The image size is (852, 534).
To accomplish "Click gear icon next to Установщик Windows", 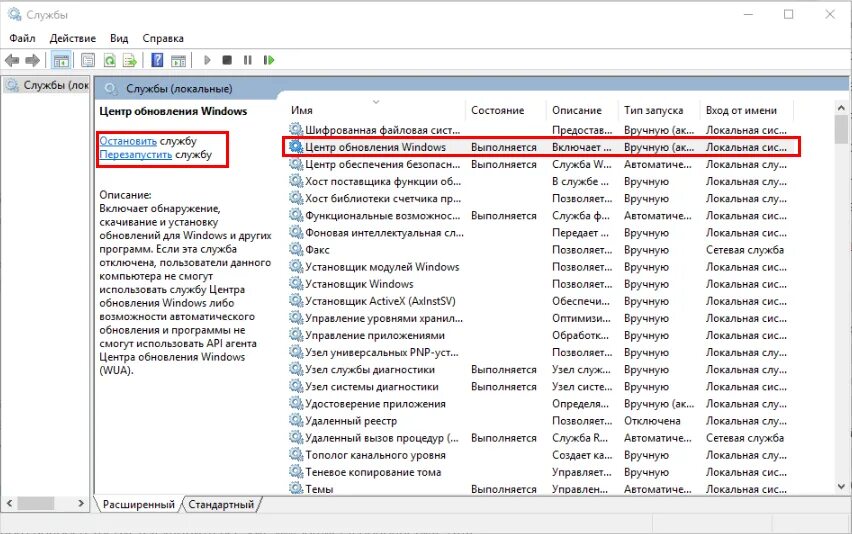I will click(296, 284).
